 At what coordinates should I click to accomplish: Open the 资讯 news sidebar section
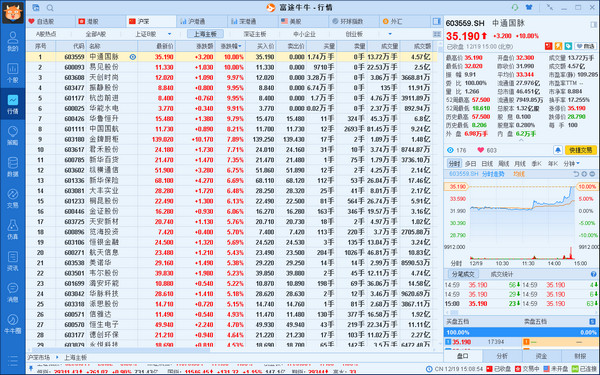tap(13, 261)
